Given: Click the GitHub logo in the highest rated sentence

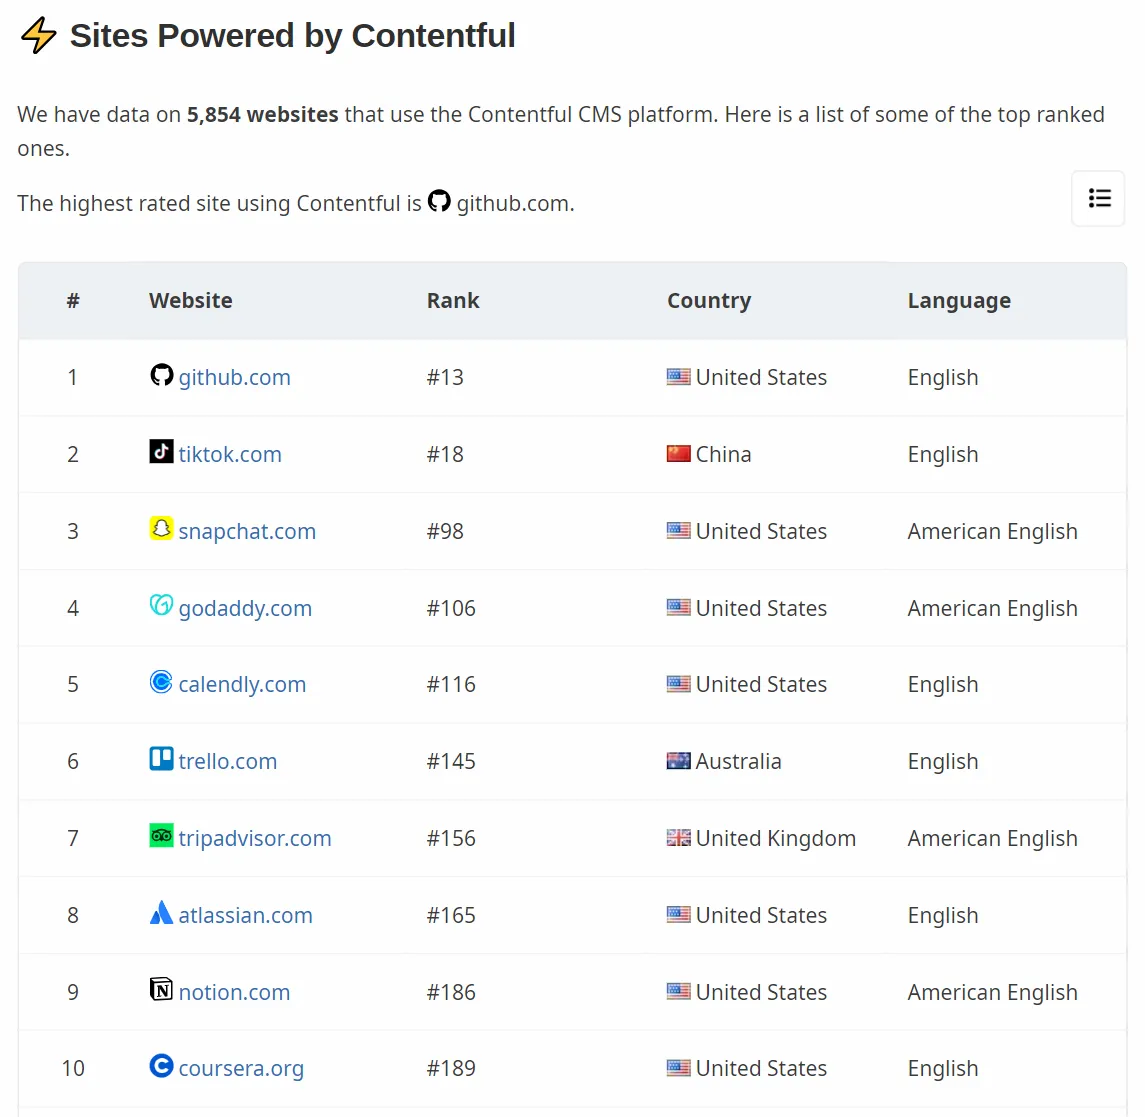Looking at the screenshot, I should (439, 201).
